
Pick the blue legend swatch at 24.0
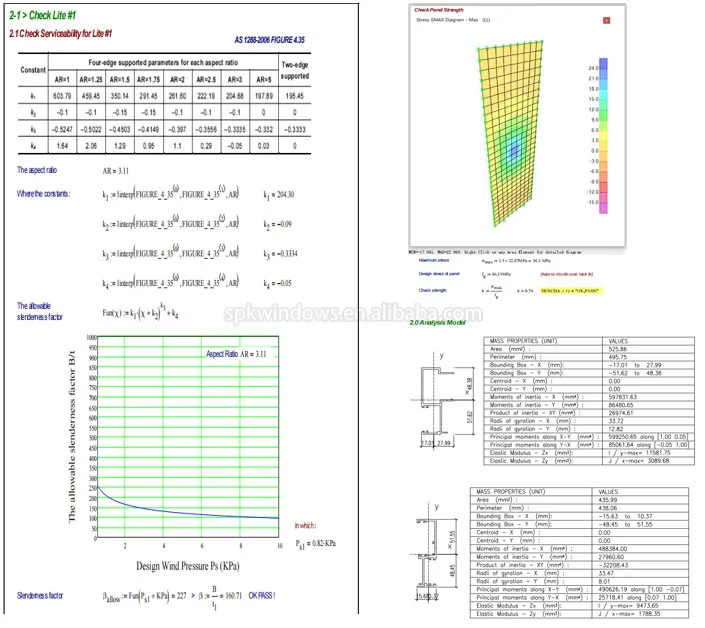603,63
